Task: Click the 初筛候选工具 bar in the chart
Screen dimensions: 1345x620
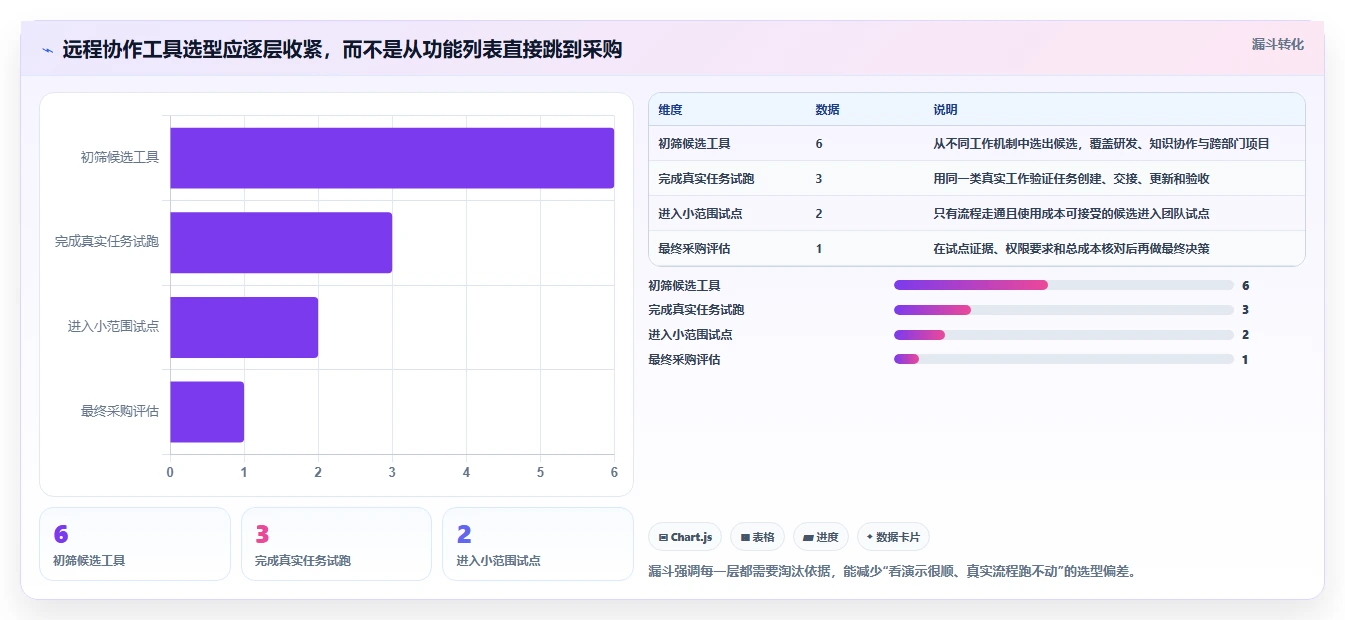Action: point(392,158)
